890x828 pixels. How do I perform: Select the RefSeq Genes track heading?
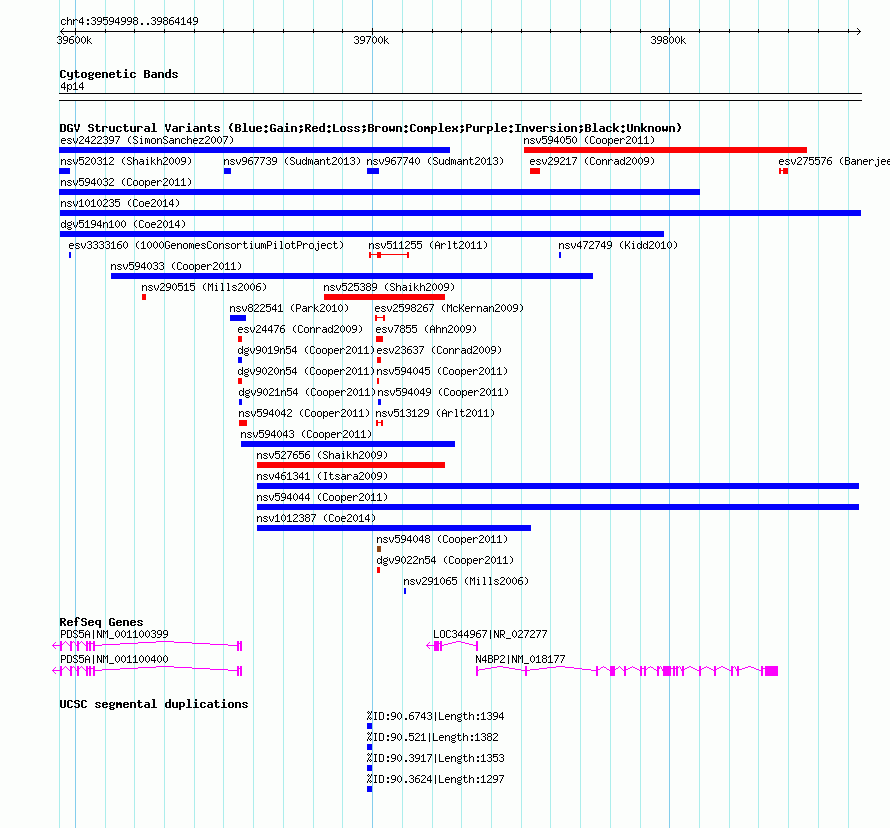(101, 622)
